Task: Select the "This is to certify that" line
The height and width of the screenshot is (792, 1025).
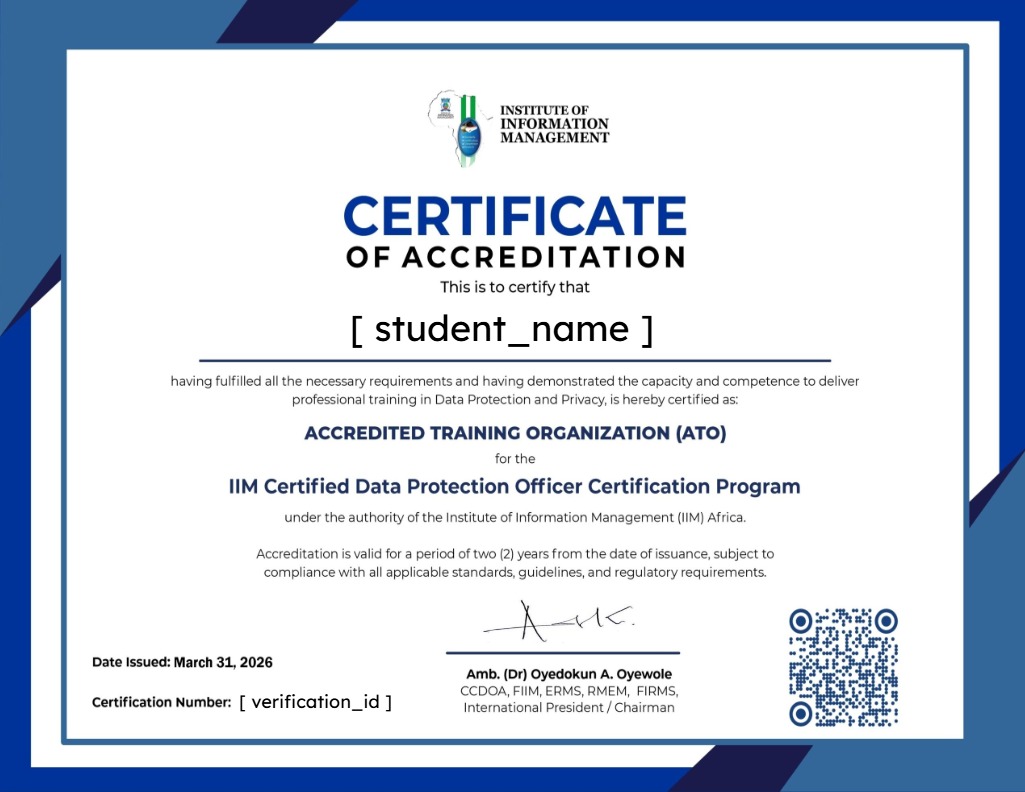Action: click(x=515, y=287)
